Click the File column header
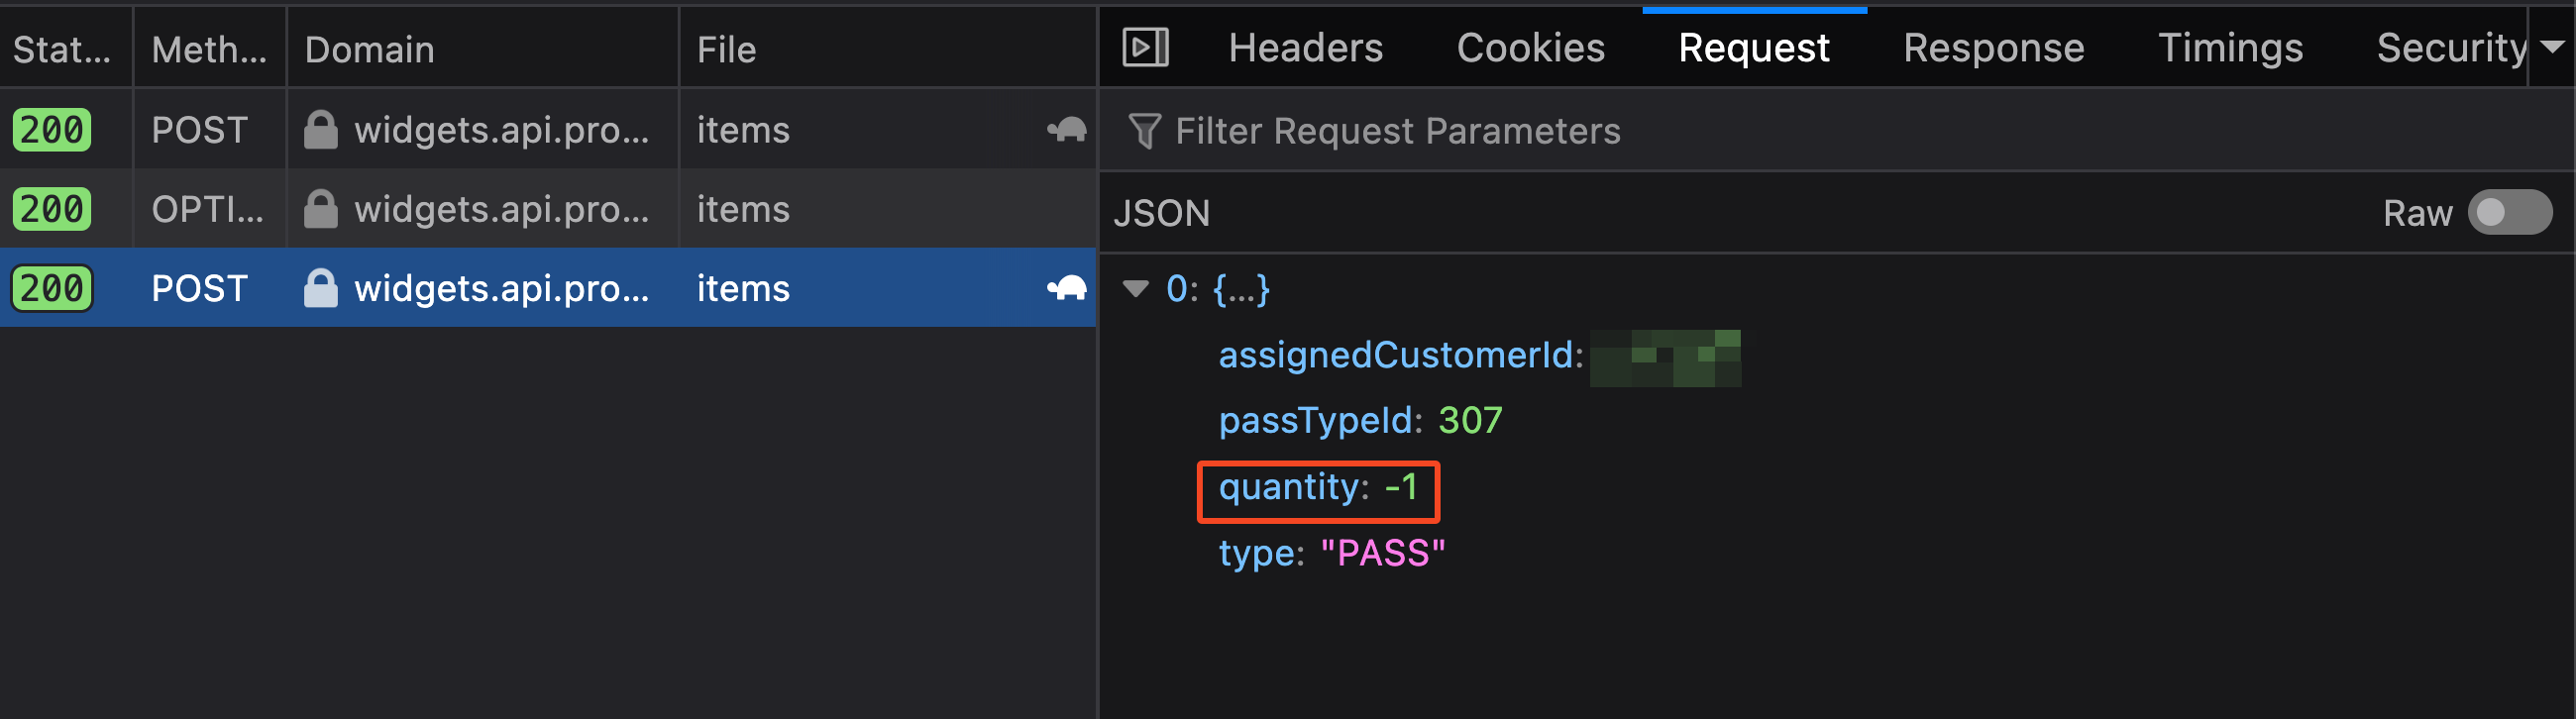Image resolution: width=2576 pixels, height=719 pixels. [726, 49]
